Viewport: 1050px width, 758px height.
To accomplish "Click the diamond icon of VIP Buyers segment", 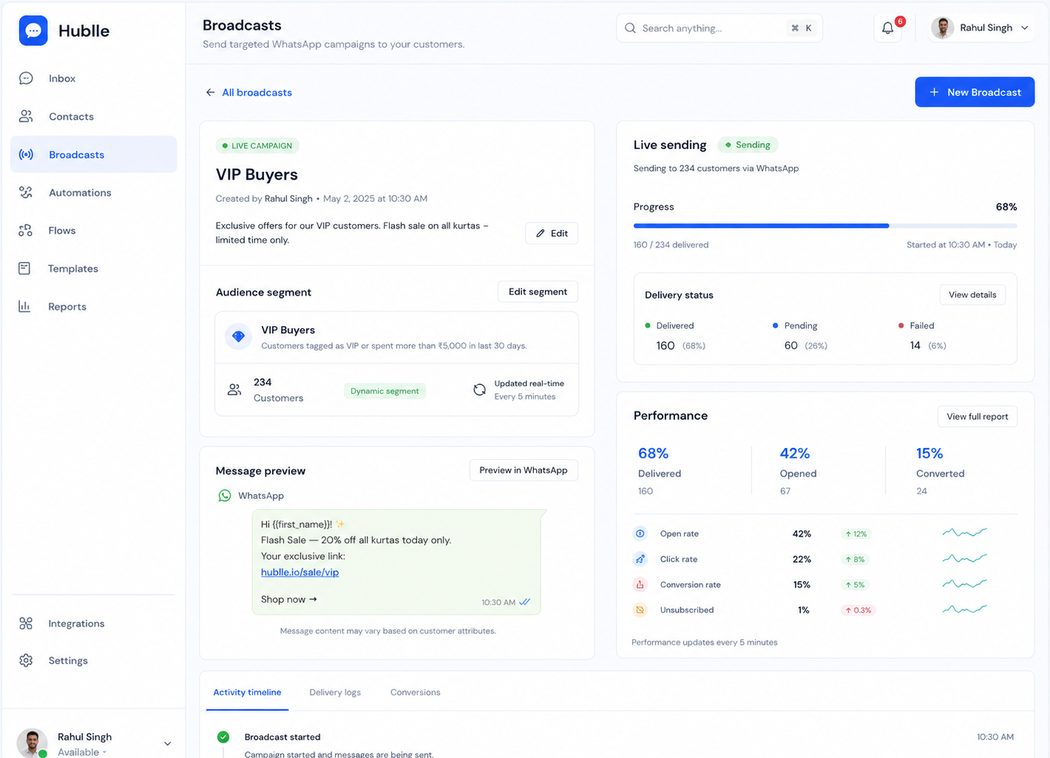I will 238,336.
